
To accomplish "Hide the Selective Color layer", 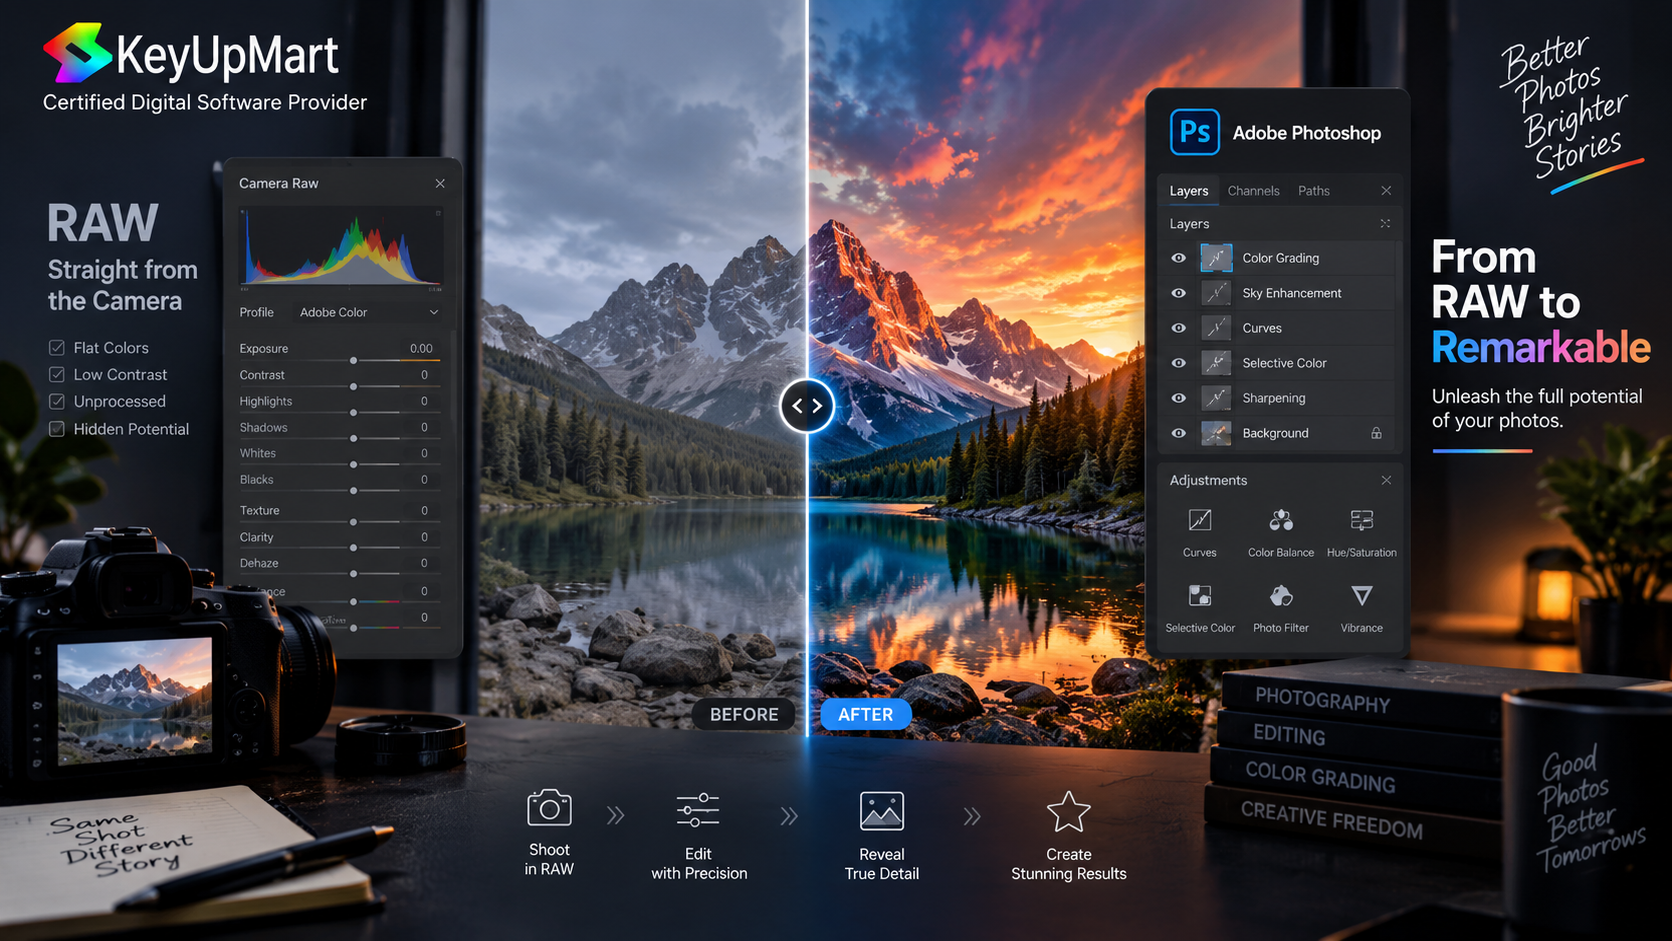I will 1179,363.
